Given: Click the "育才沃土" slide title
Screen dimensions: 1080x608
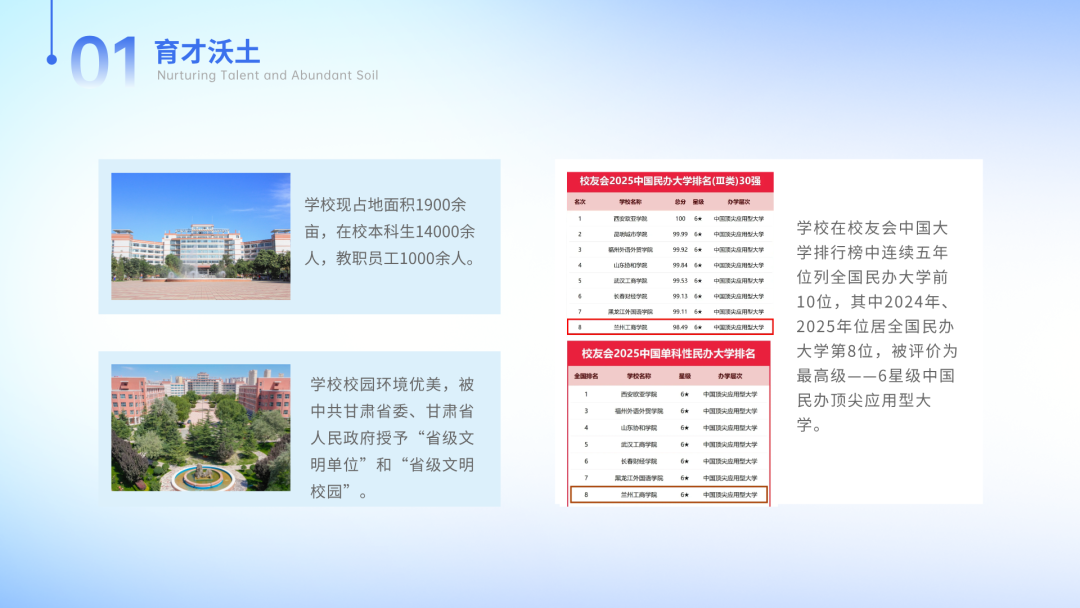Looking at the screenshot, I should point(207,51).
